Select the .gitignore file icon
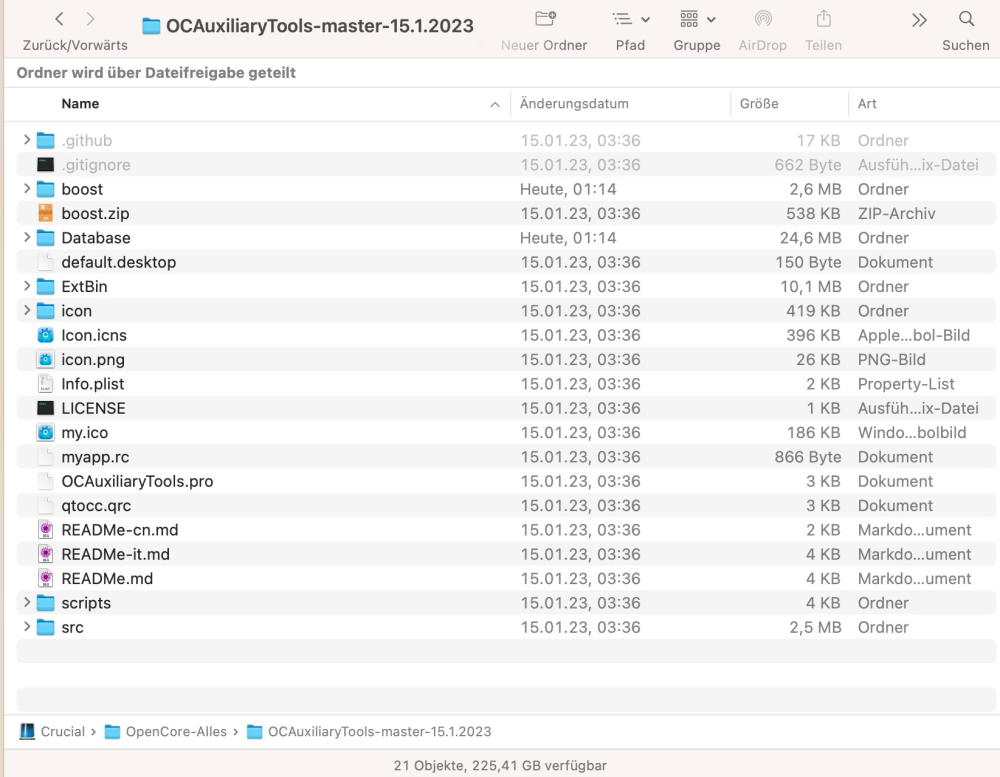The height and width of the screenshot is (777, 1000). (x=45, y=165)
